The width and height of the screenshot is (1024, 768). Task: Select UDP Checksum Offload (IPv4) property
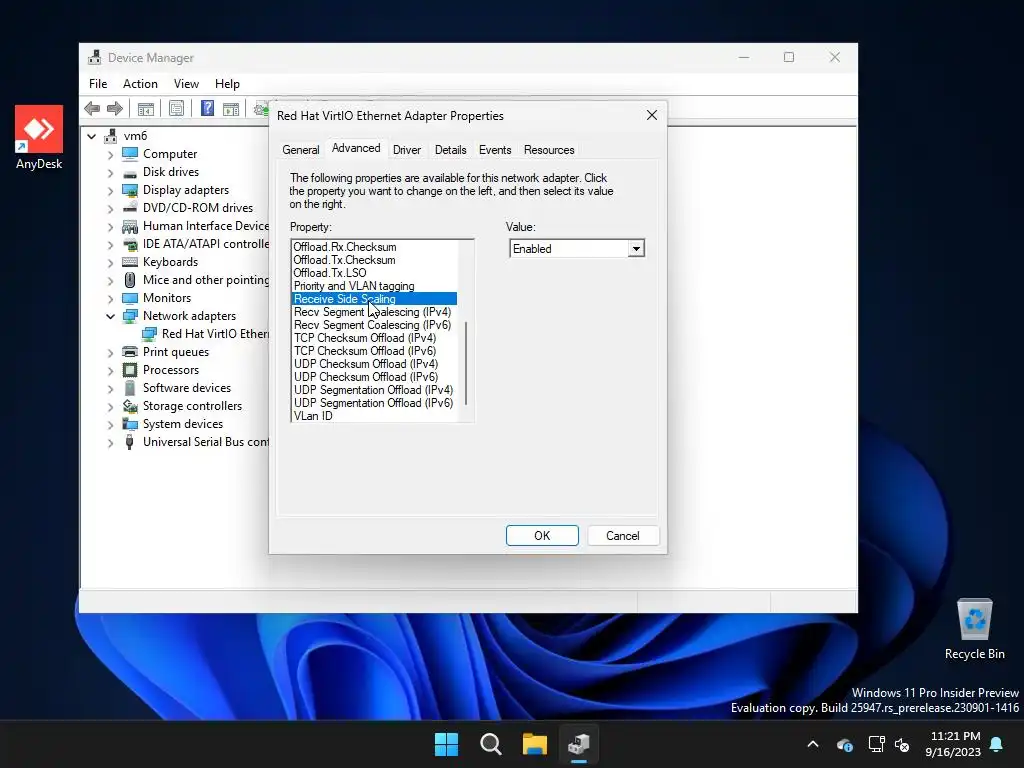coord(374,364)
